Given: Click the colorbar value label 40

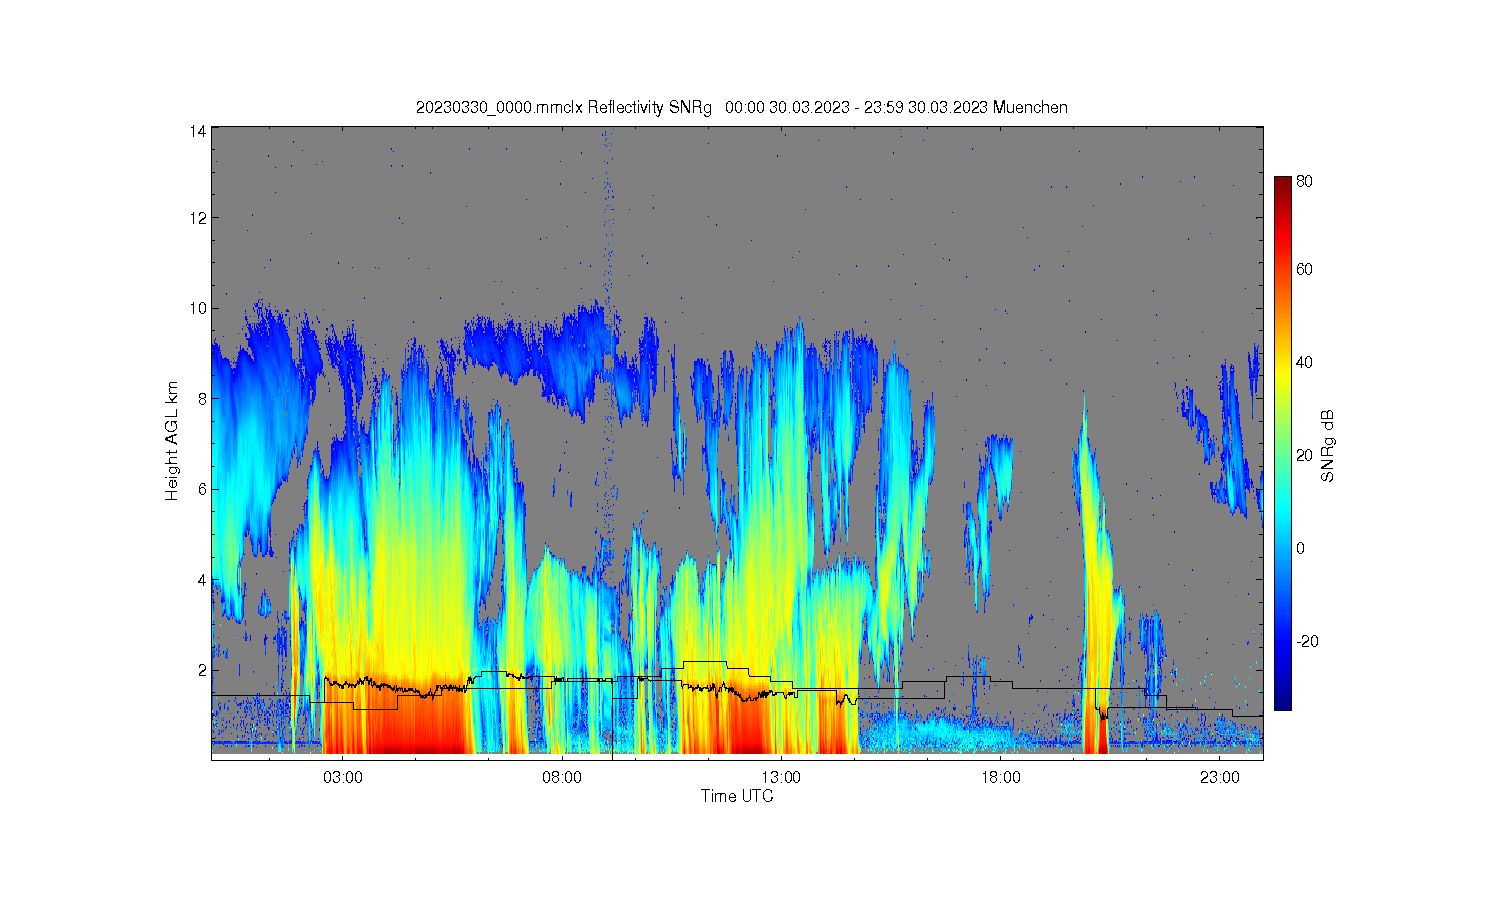Looking at the screenshot, I should point(1304,363).
